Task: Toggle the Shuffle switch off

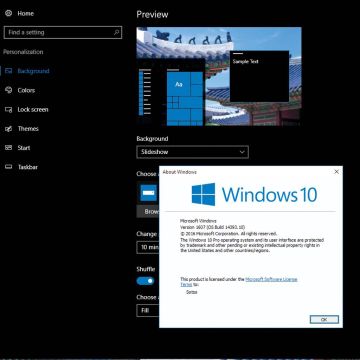Action: tap(145, 281)
